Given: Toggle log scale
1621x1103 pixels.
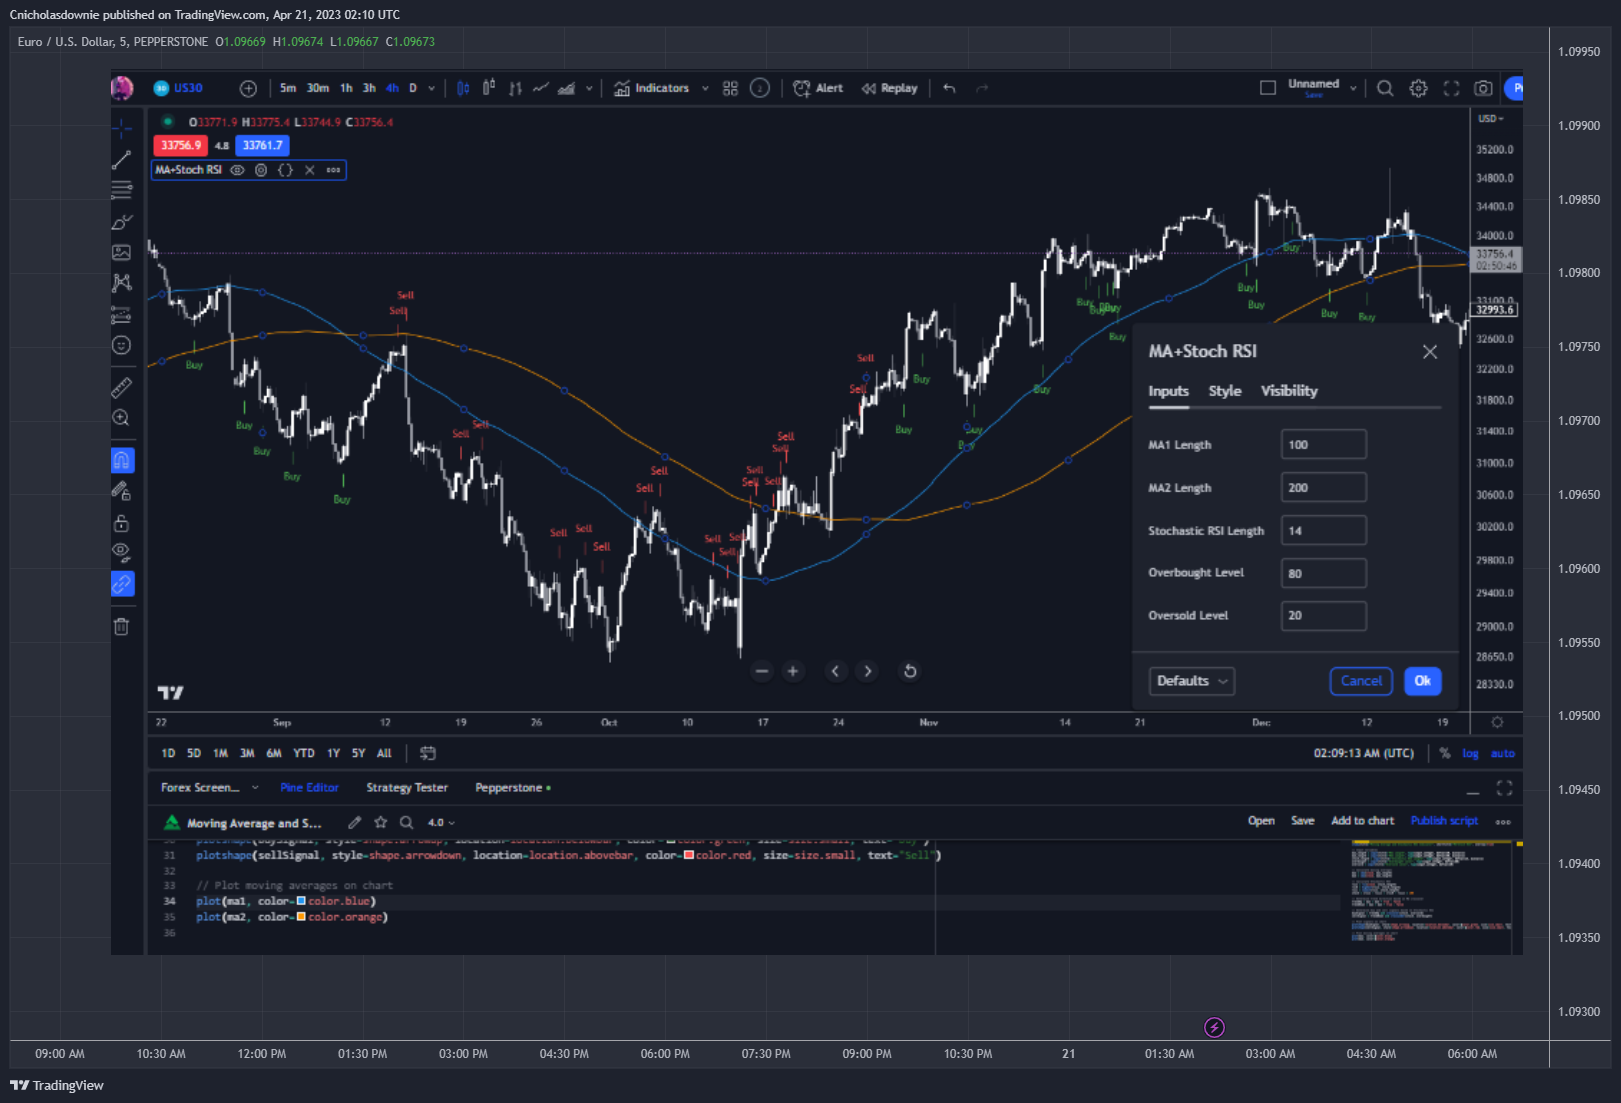Looking at the screenshot, I should pos(1470,753).
